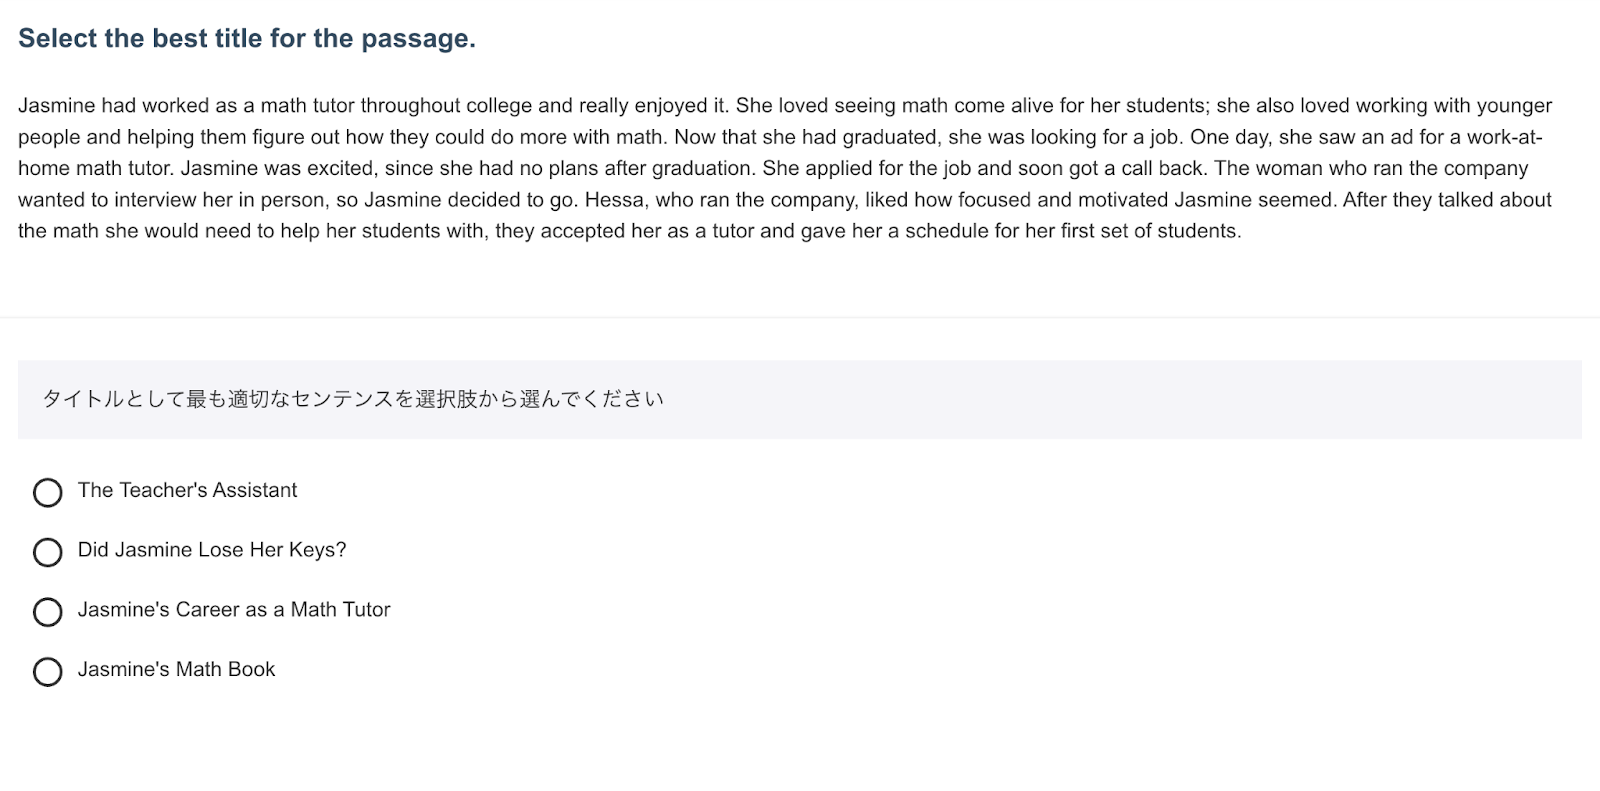Click the Japanese instruction text in the gray box
This screenshot has width=1600, height=791.
[353, 399]
